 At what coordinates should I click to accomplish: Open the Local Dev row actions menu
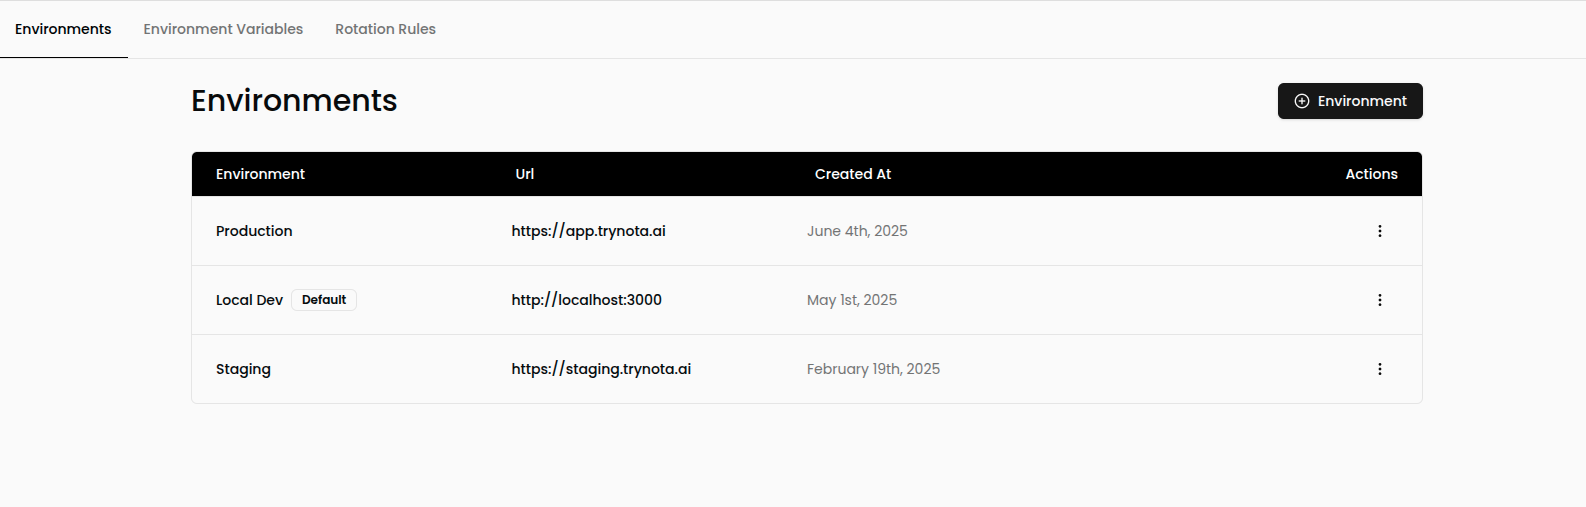pos(1380,300)
